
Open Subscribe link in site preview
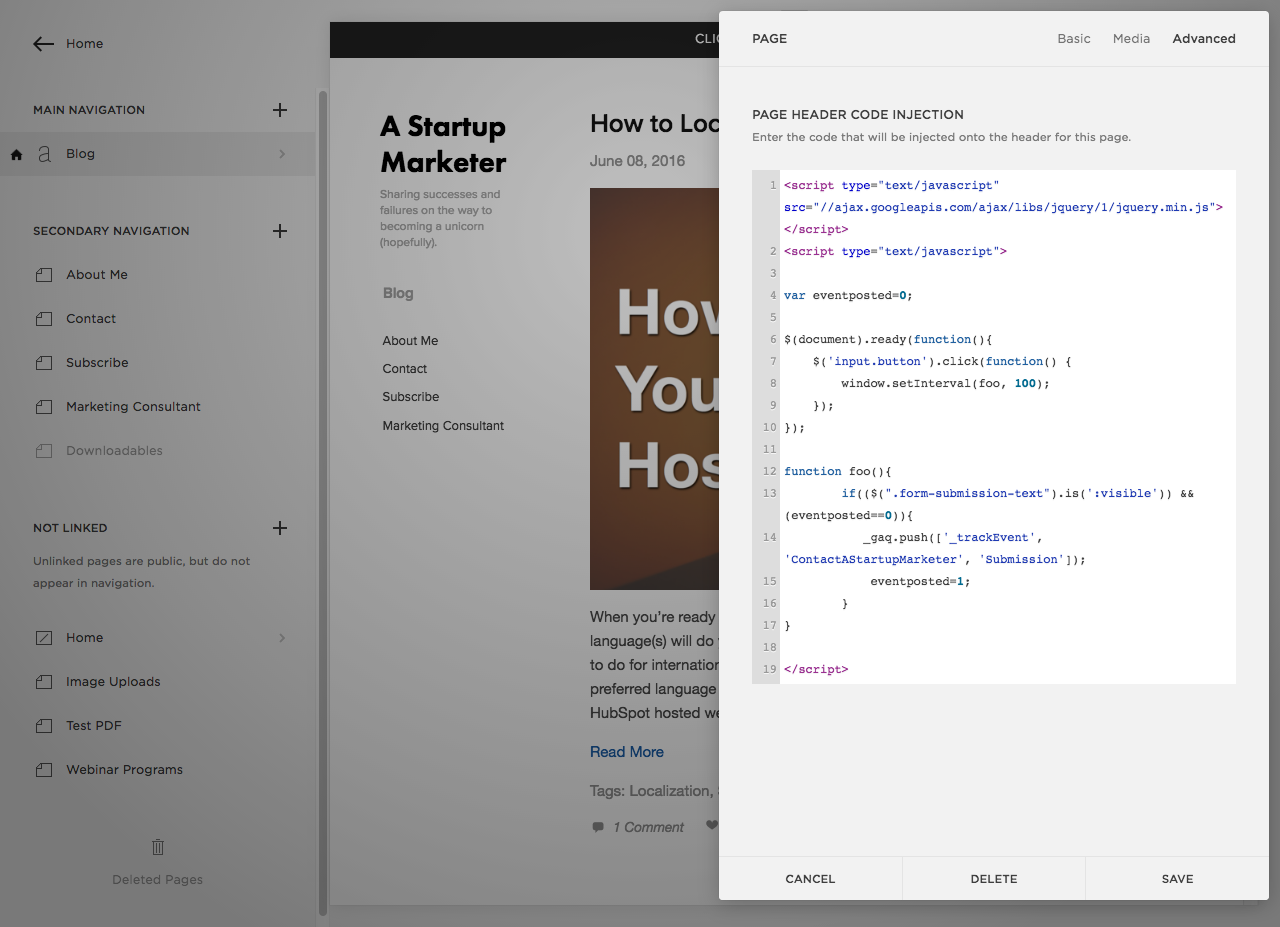coord(410,397)
